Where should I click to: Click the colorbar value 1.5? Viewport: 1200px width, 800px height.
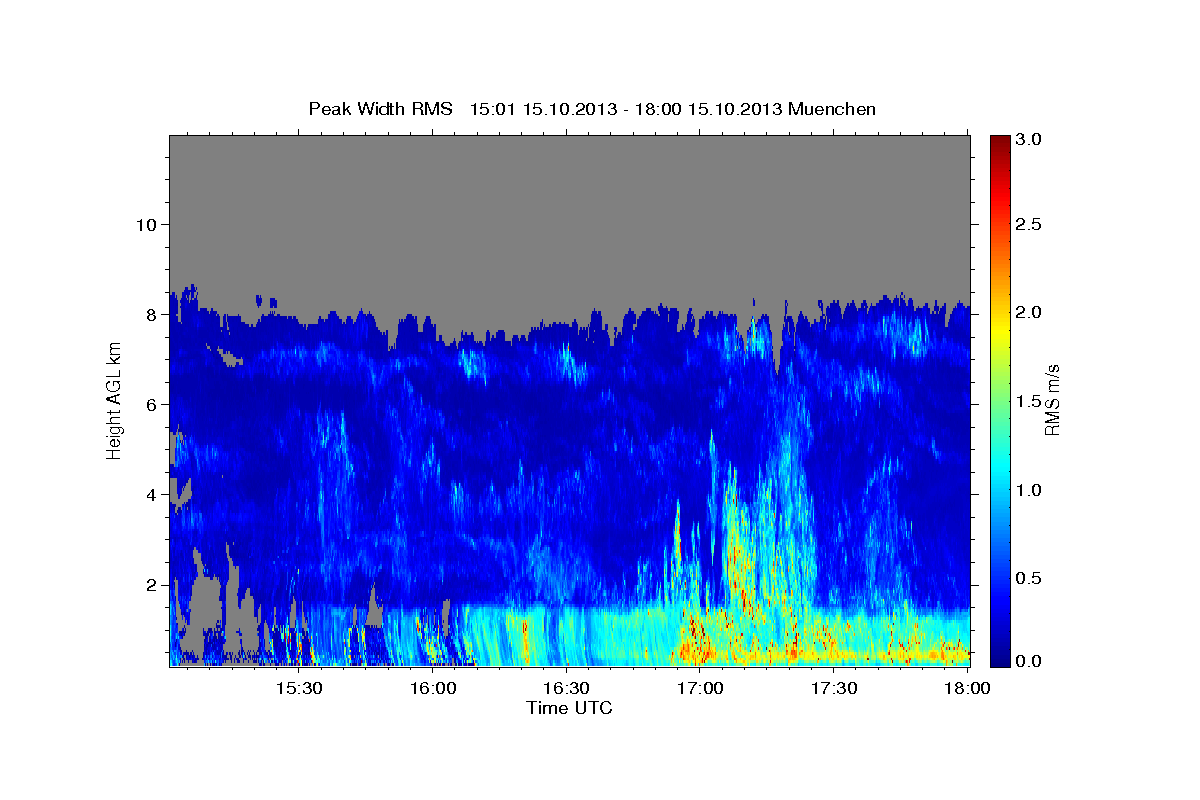1028,401
